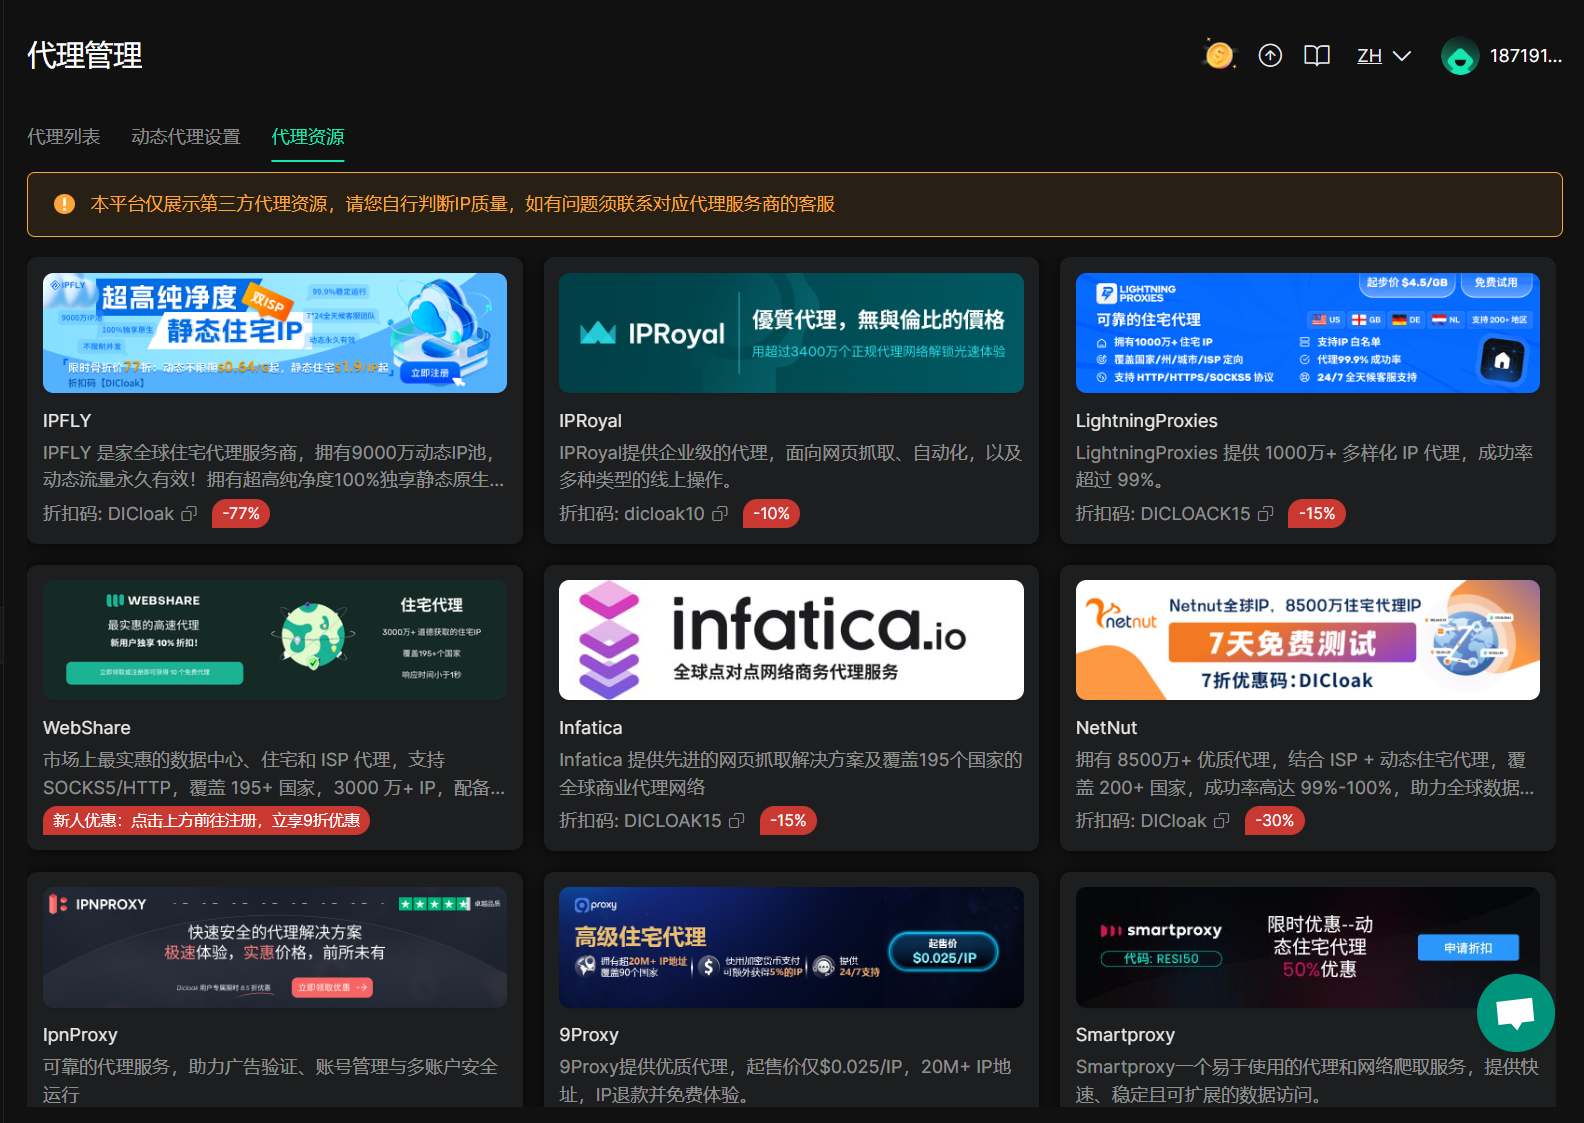Click the 9Proxy provider title

tap(588, 1035)
